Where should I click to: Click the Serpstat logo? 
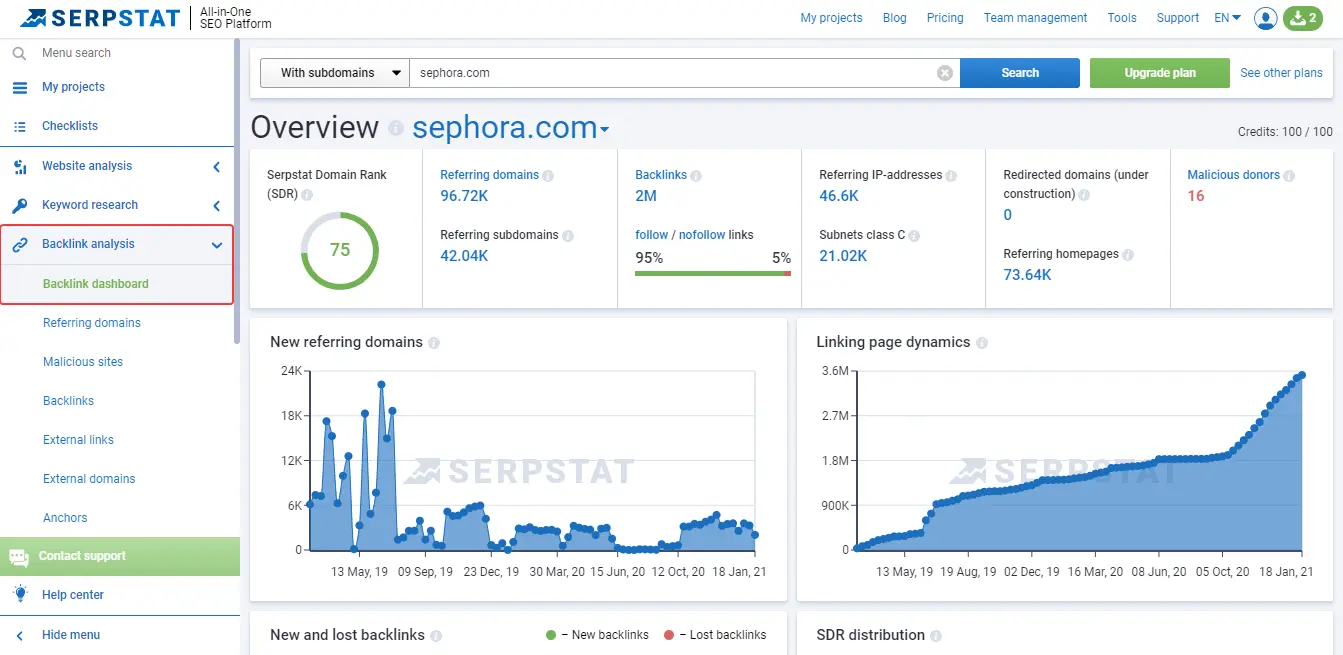[100, 18]
